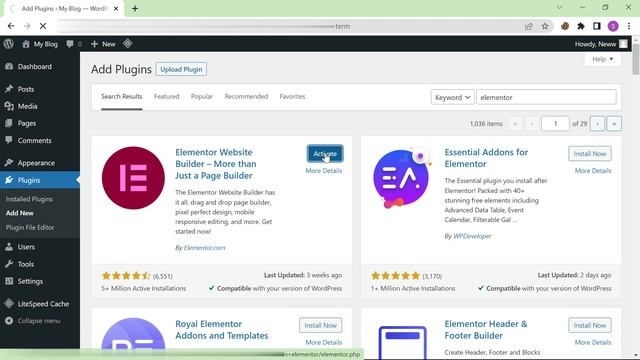This screenshot has height=360, width=640.
Task: Switch to Featured plugins tab
Action: pos(167,97)
